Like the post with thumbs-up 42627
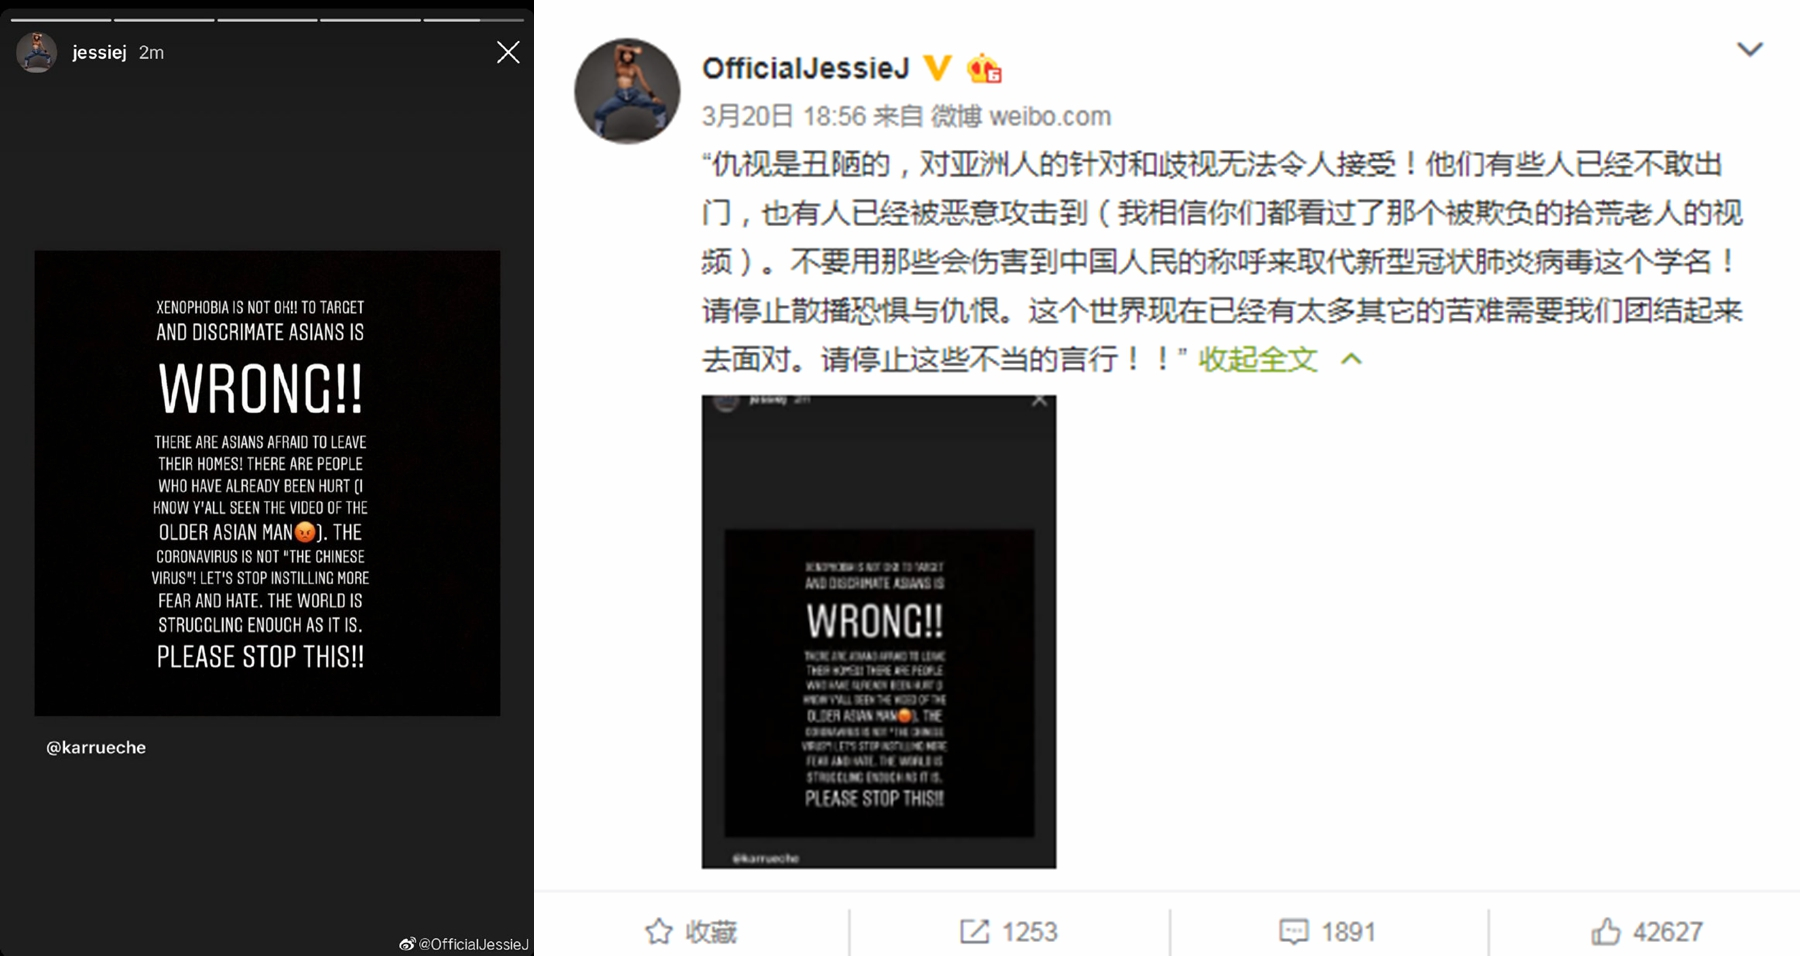The image size is (1800, 956). [x=1647, y=932]
